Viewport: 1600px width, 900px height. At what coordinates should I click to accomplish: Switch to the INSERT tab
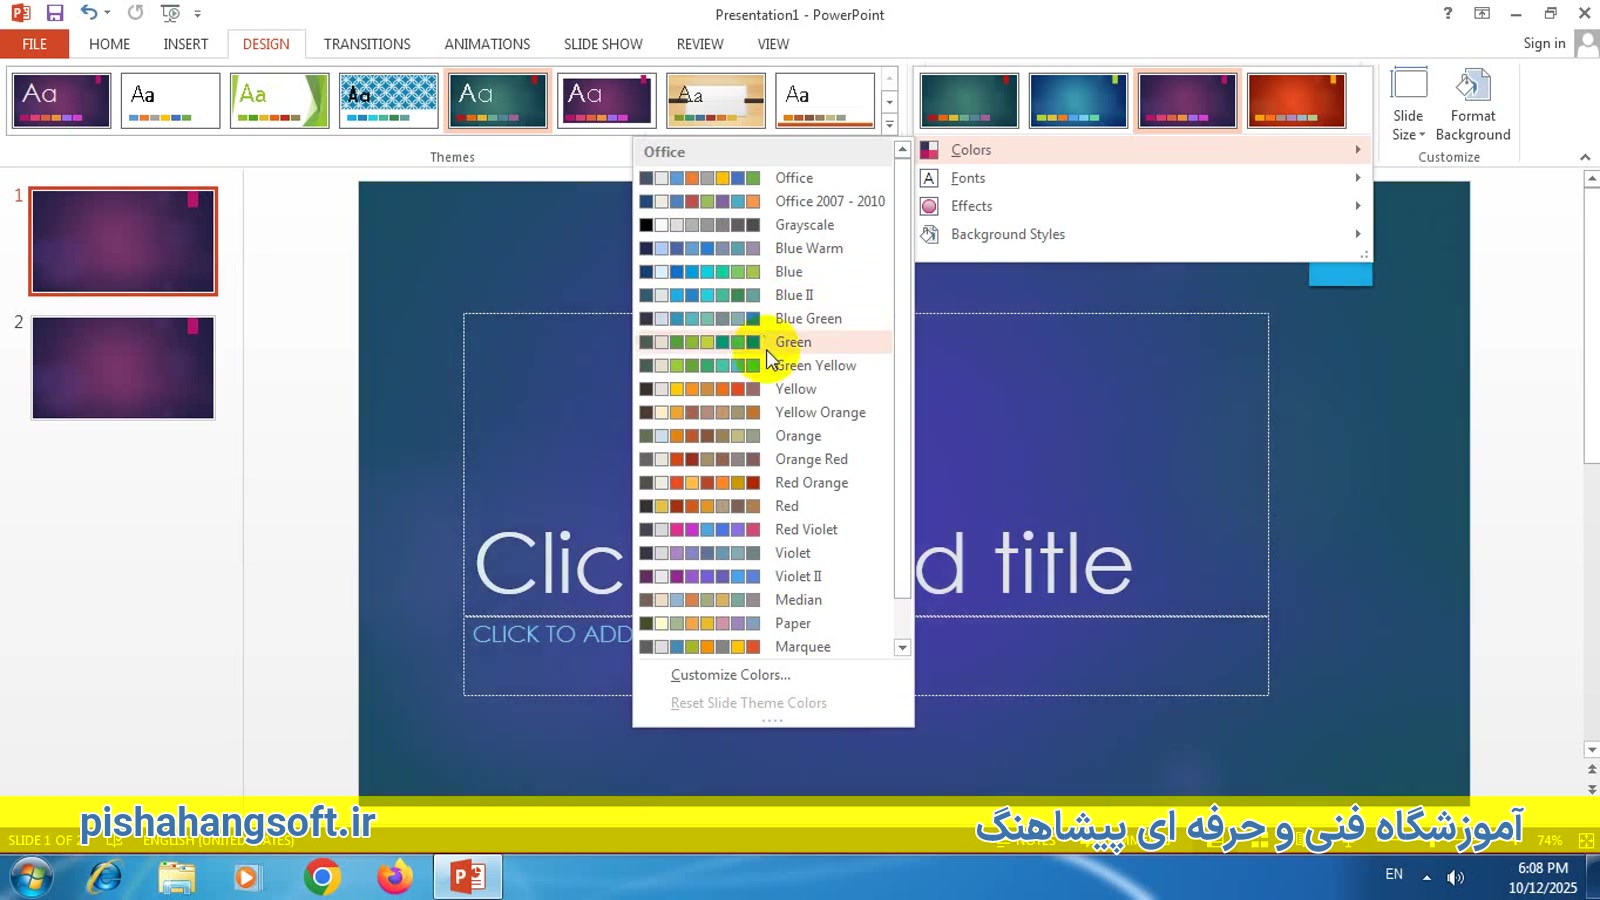[186, 44]
